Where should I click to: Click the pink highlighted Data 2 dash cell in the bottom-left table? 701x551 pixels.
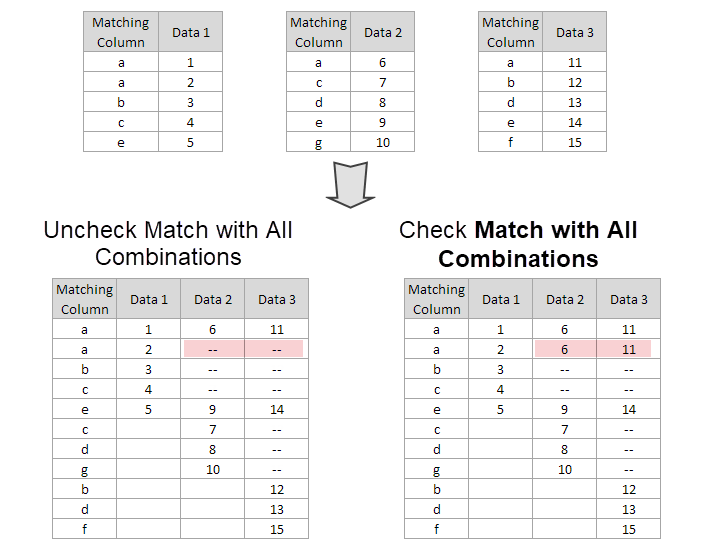(213, 349)
